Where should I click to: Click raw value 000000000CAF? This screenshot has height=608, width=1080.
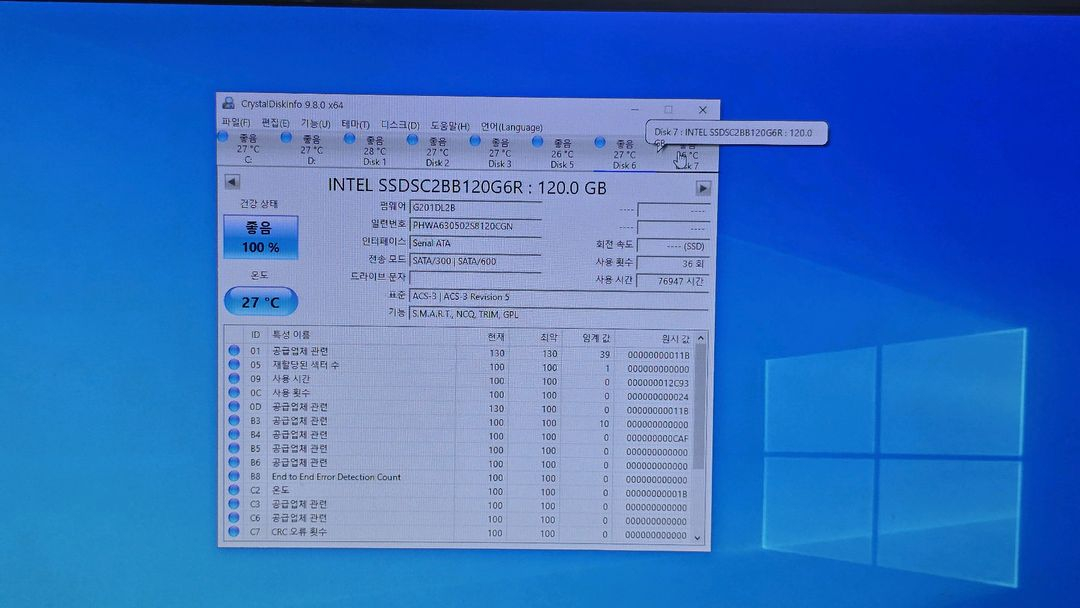click(x=658, y=438)
